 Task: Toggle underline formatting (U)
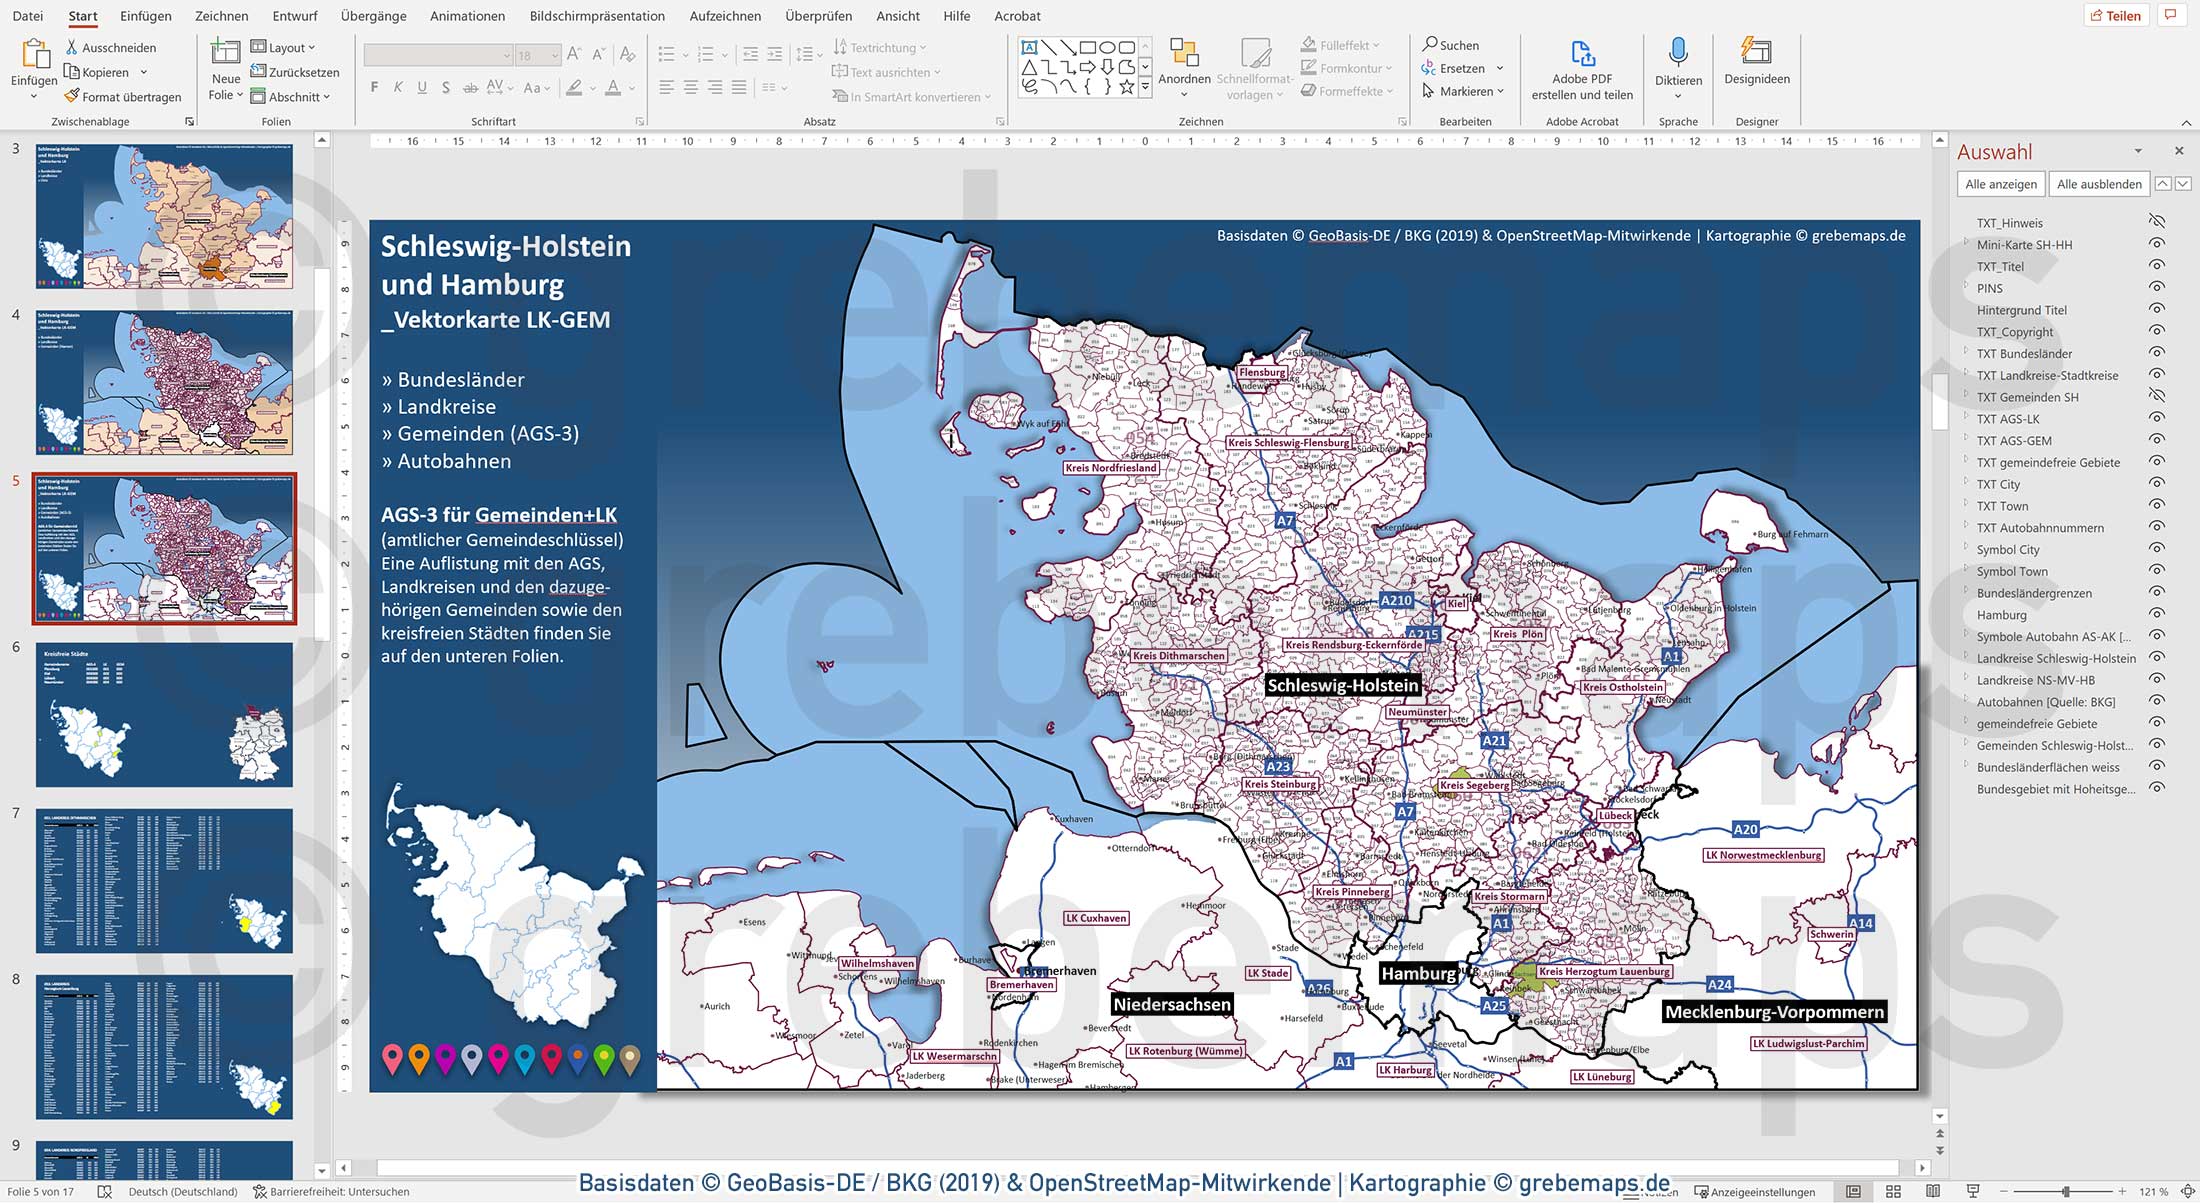(422, 88)
